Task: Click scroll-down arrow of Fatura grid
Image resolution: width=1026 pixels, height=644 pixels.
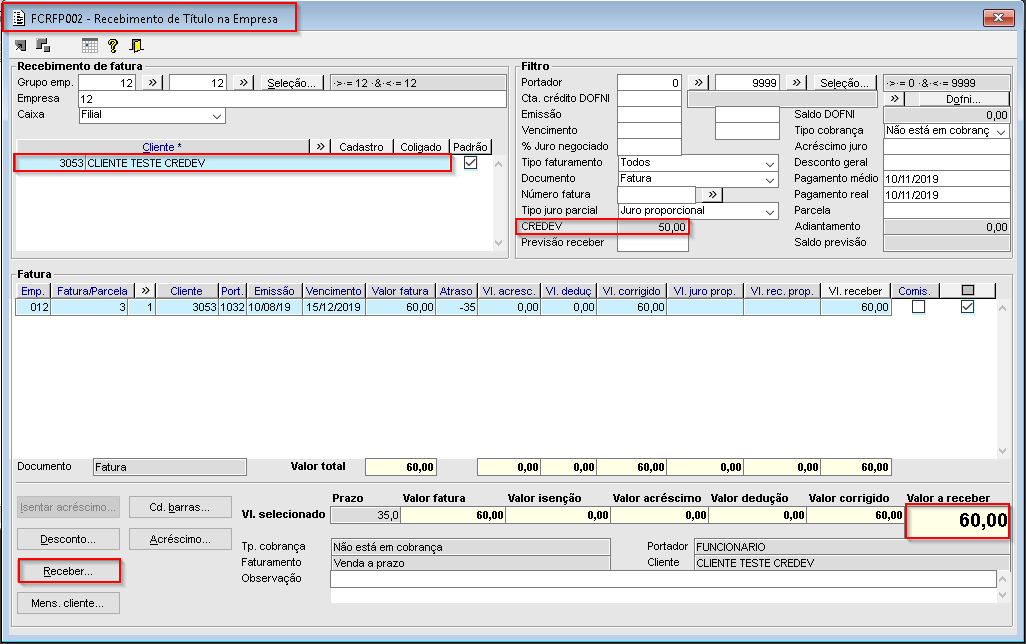Action: click(1002, 451)
